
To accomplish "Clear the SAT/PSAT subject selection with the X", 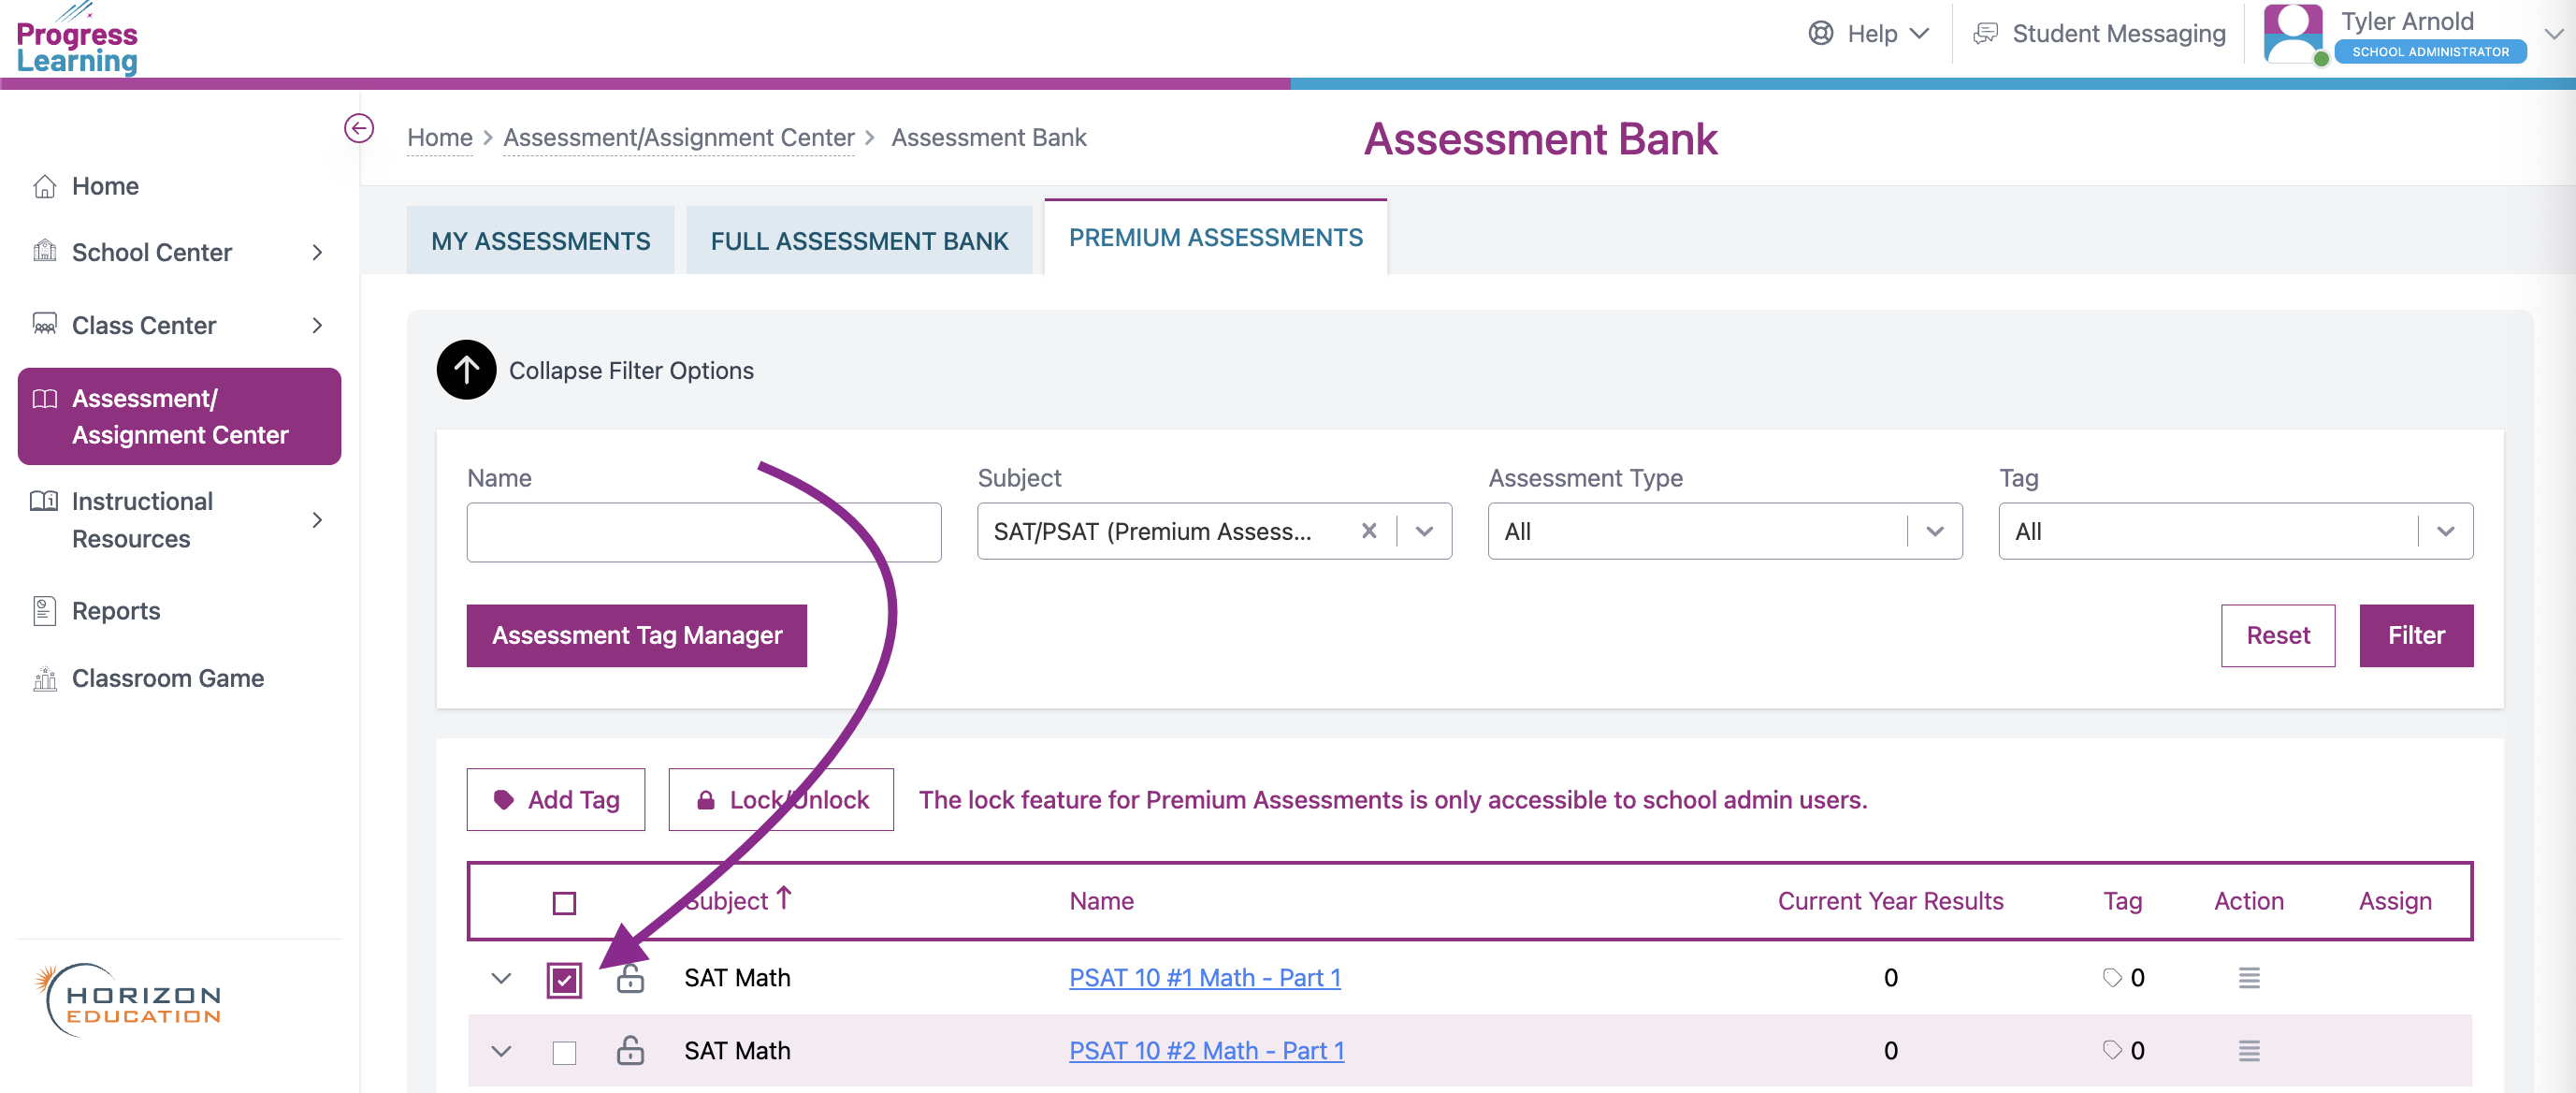I will pyautogui.click(x=1369, y=531).
